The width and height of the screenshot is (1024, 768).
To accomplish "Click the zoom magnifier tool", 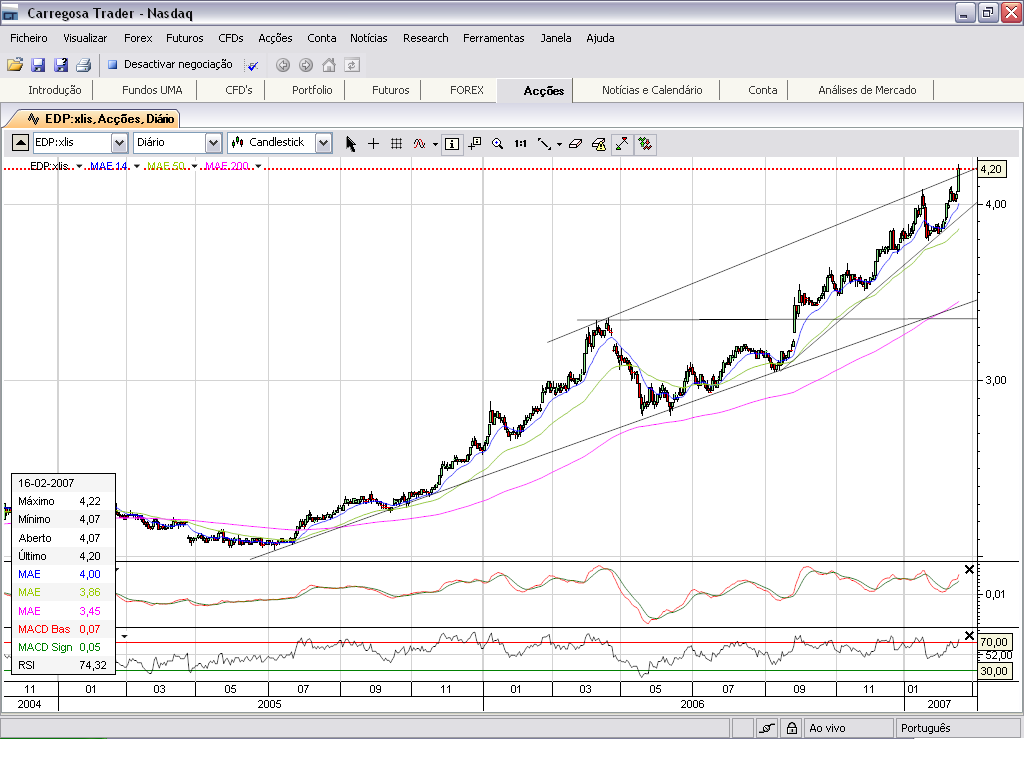I will (497, 143).
